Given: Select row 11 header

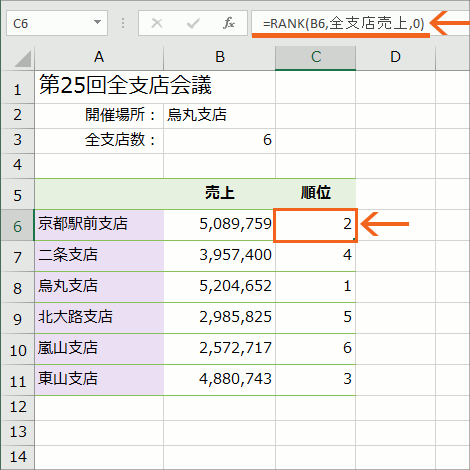Looking at the screenshot, I should coord(17,380).
